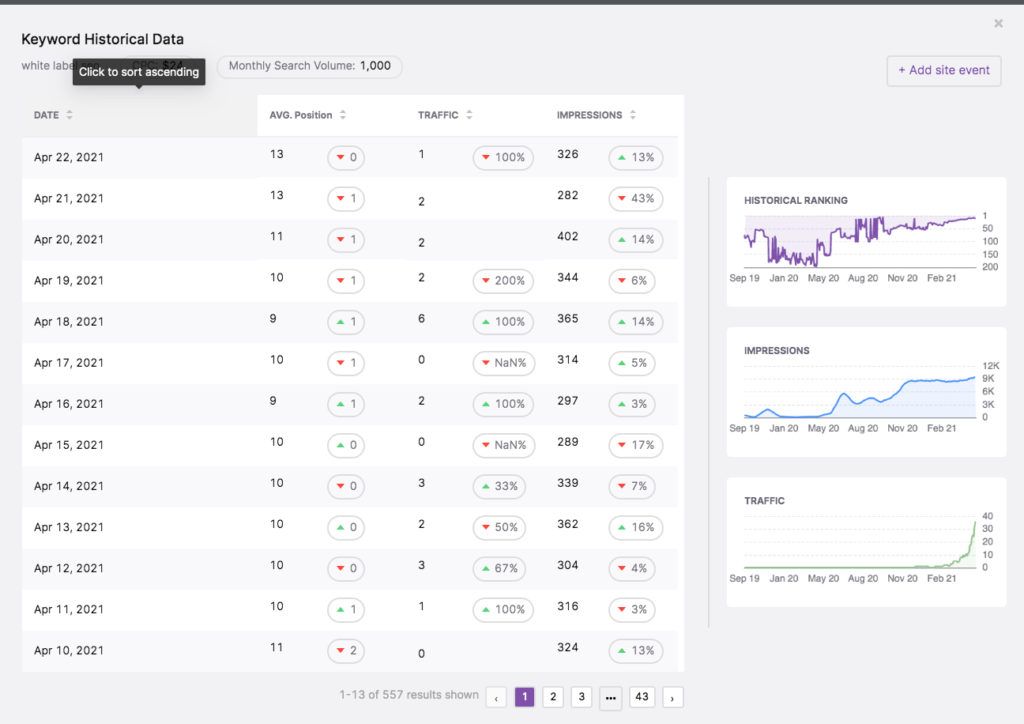Click the 5% impressions badge for Apr 17
The width and height of the screenshot is (1024, 724).
(x=632, y=363)
